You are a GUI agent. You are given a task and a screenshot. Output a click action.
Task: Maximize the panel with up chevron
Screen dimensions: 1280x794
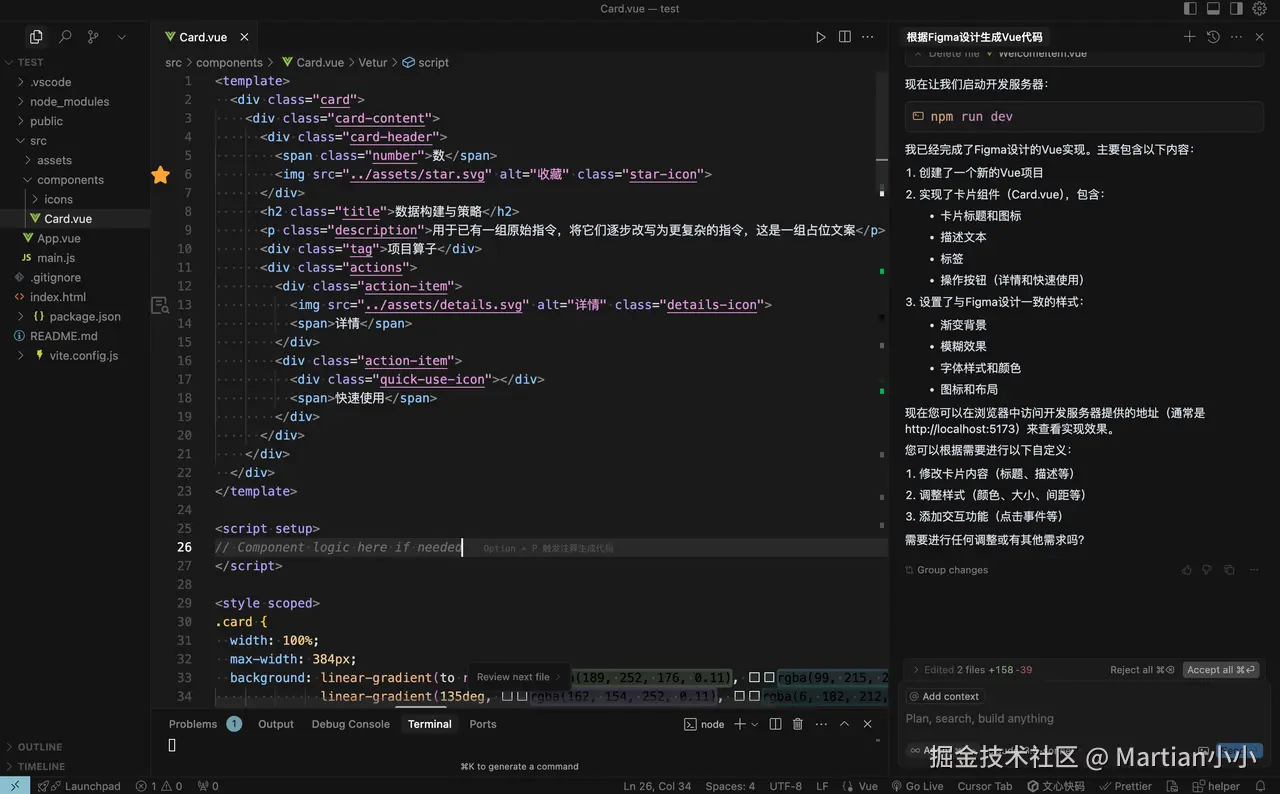(844, 724)
